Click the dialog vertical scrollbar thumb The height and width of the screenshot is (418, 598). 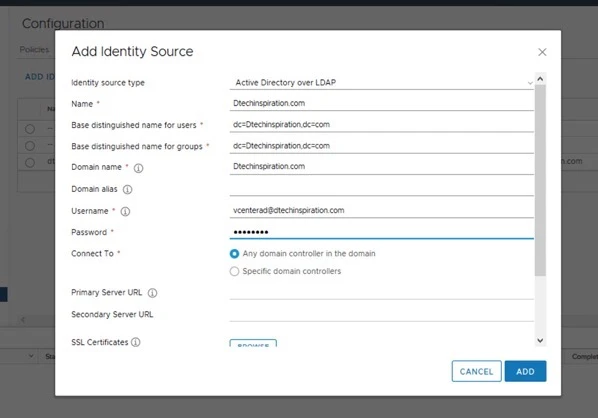coord(540,180)
